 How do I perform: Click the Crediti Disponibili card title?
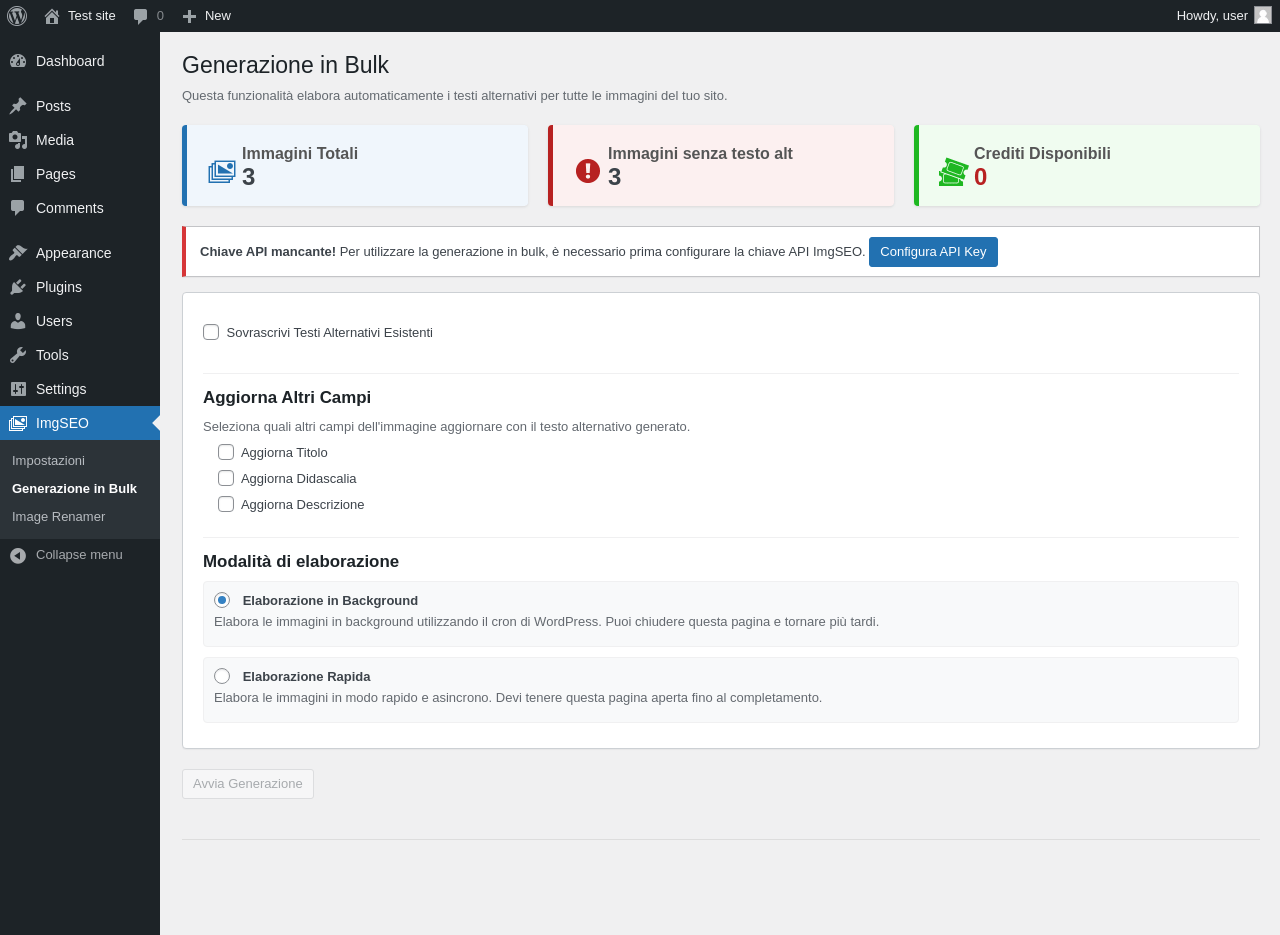point(1042,154)
